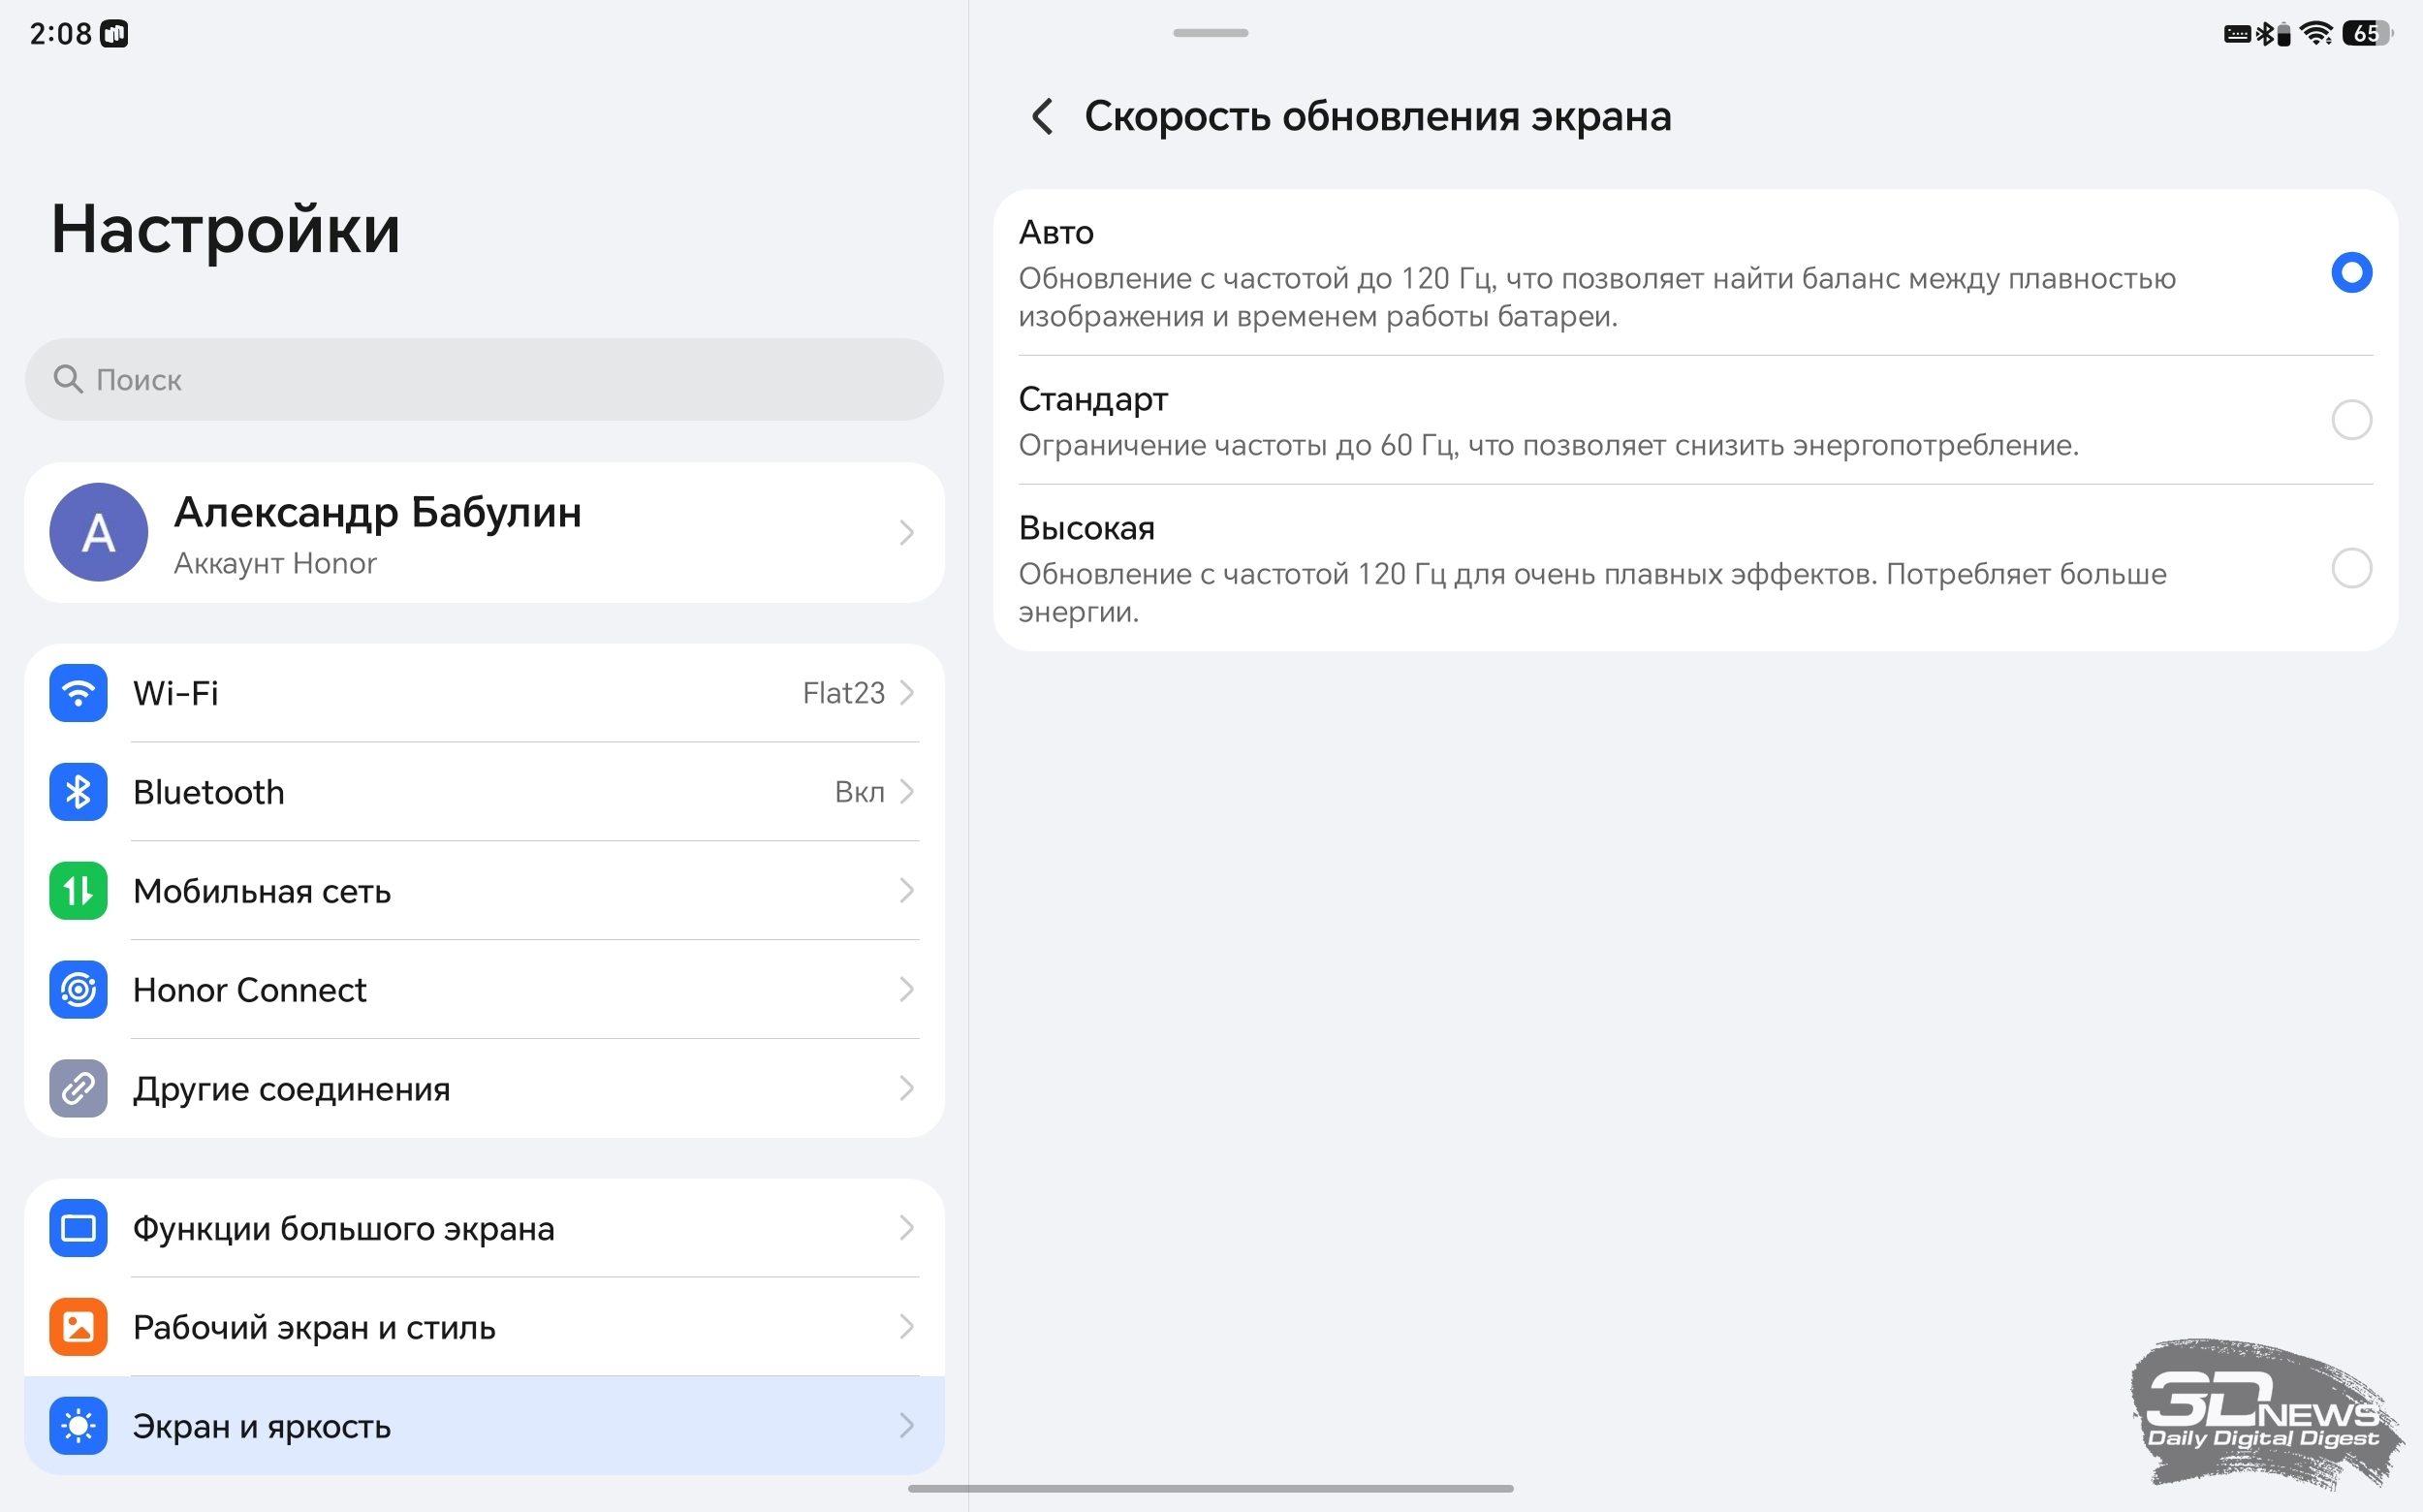The image size is (2423, 1512).
Task: Open the Другие соединения settings entry
Action: click(484, 1088)
